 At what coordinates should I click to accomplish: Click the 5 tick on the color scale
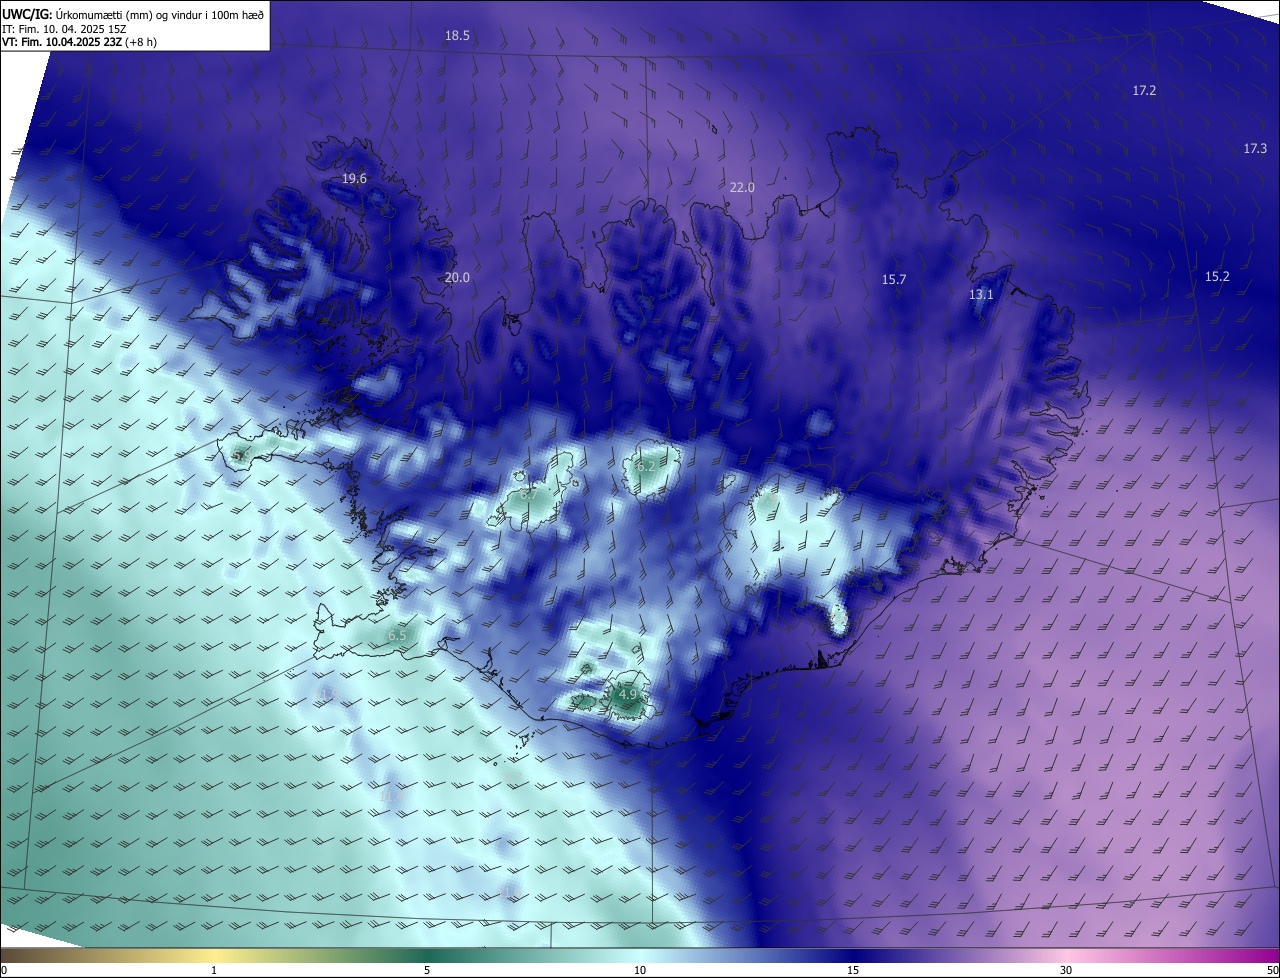[x=427, y=971]
